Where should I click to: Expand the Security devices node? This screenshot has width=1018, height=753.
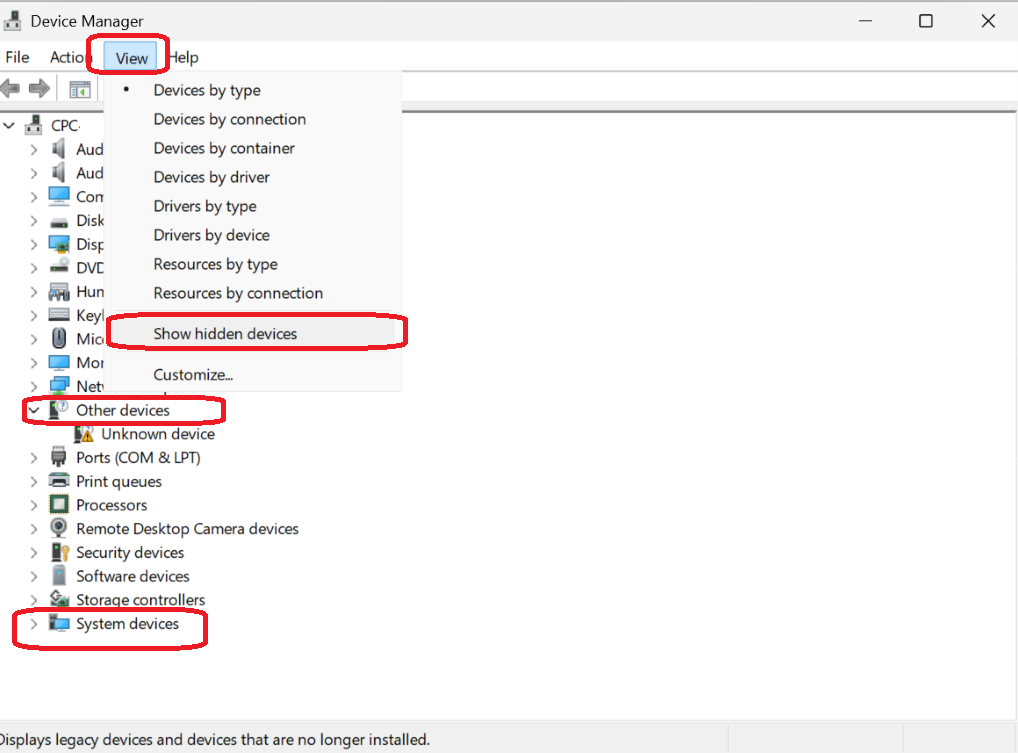(x=34, y=552)
